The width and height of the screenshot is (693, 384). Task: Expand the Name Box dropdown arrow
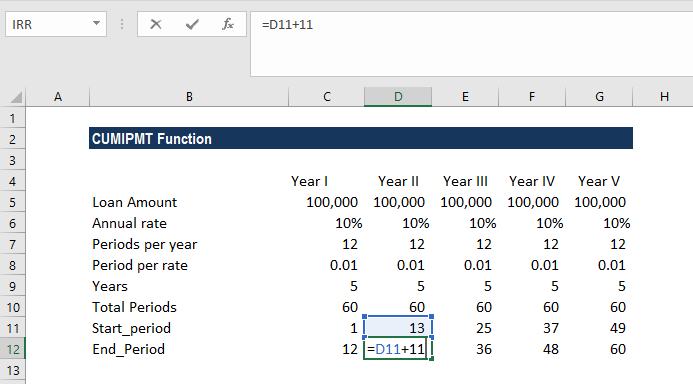tap(96, 23)
